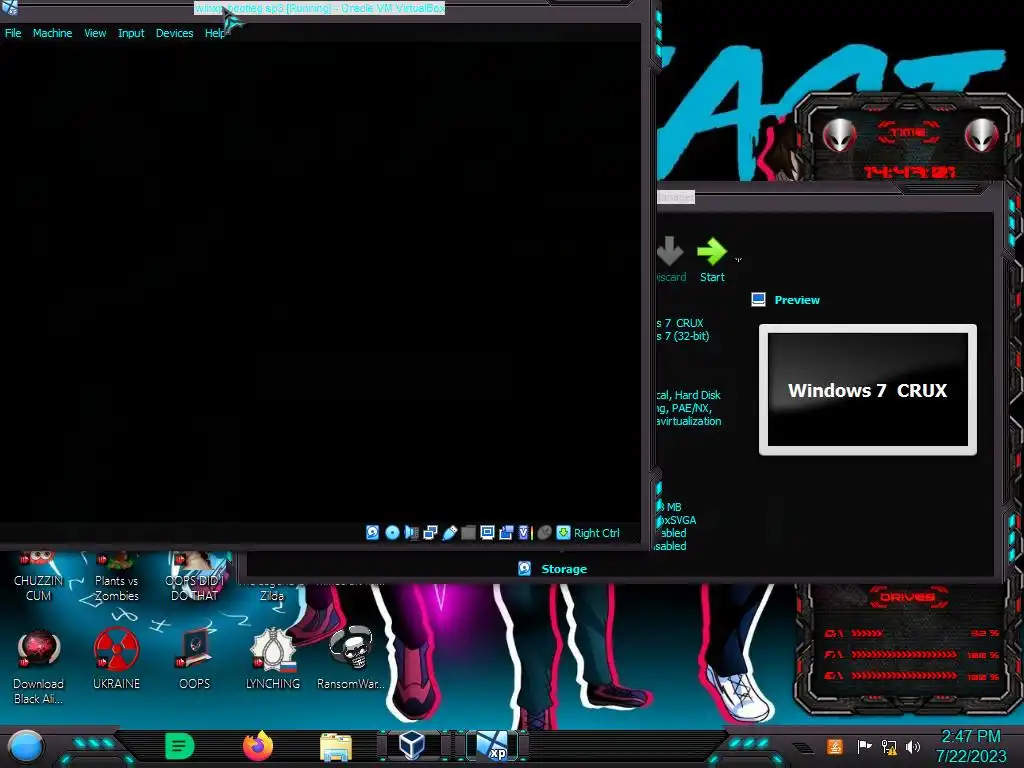Viewport: 1024px width, 768px height.
Task: Click the USB devices status icon
Action: point(449,533)
